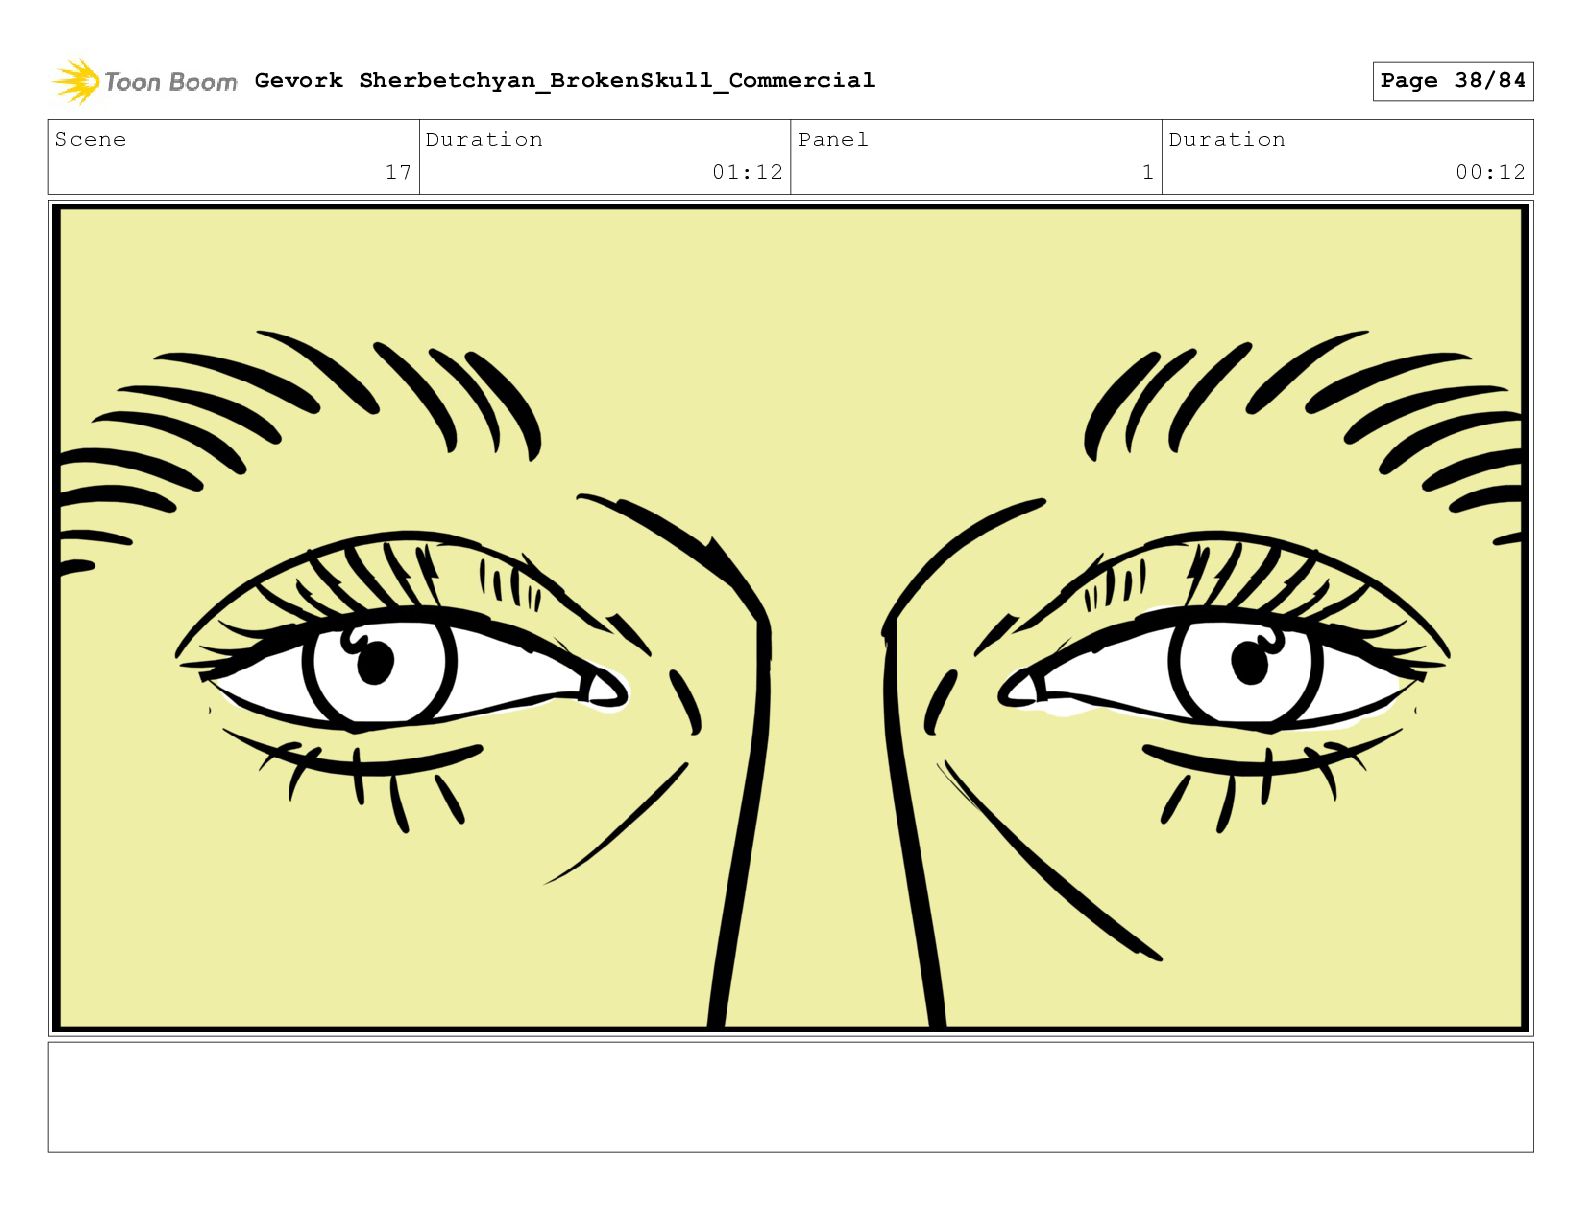1584x1224 pixels.
Task: Select the title 'Gevork Sherbetchyan_BrokenSkull_Commercial'
Action: [x=565, y=80]
